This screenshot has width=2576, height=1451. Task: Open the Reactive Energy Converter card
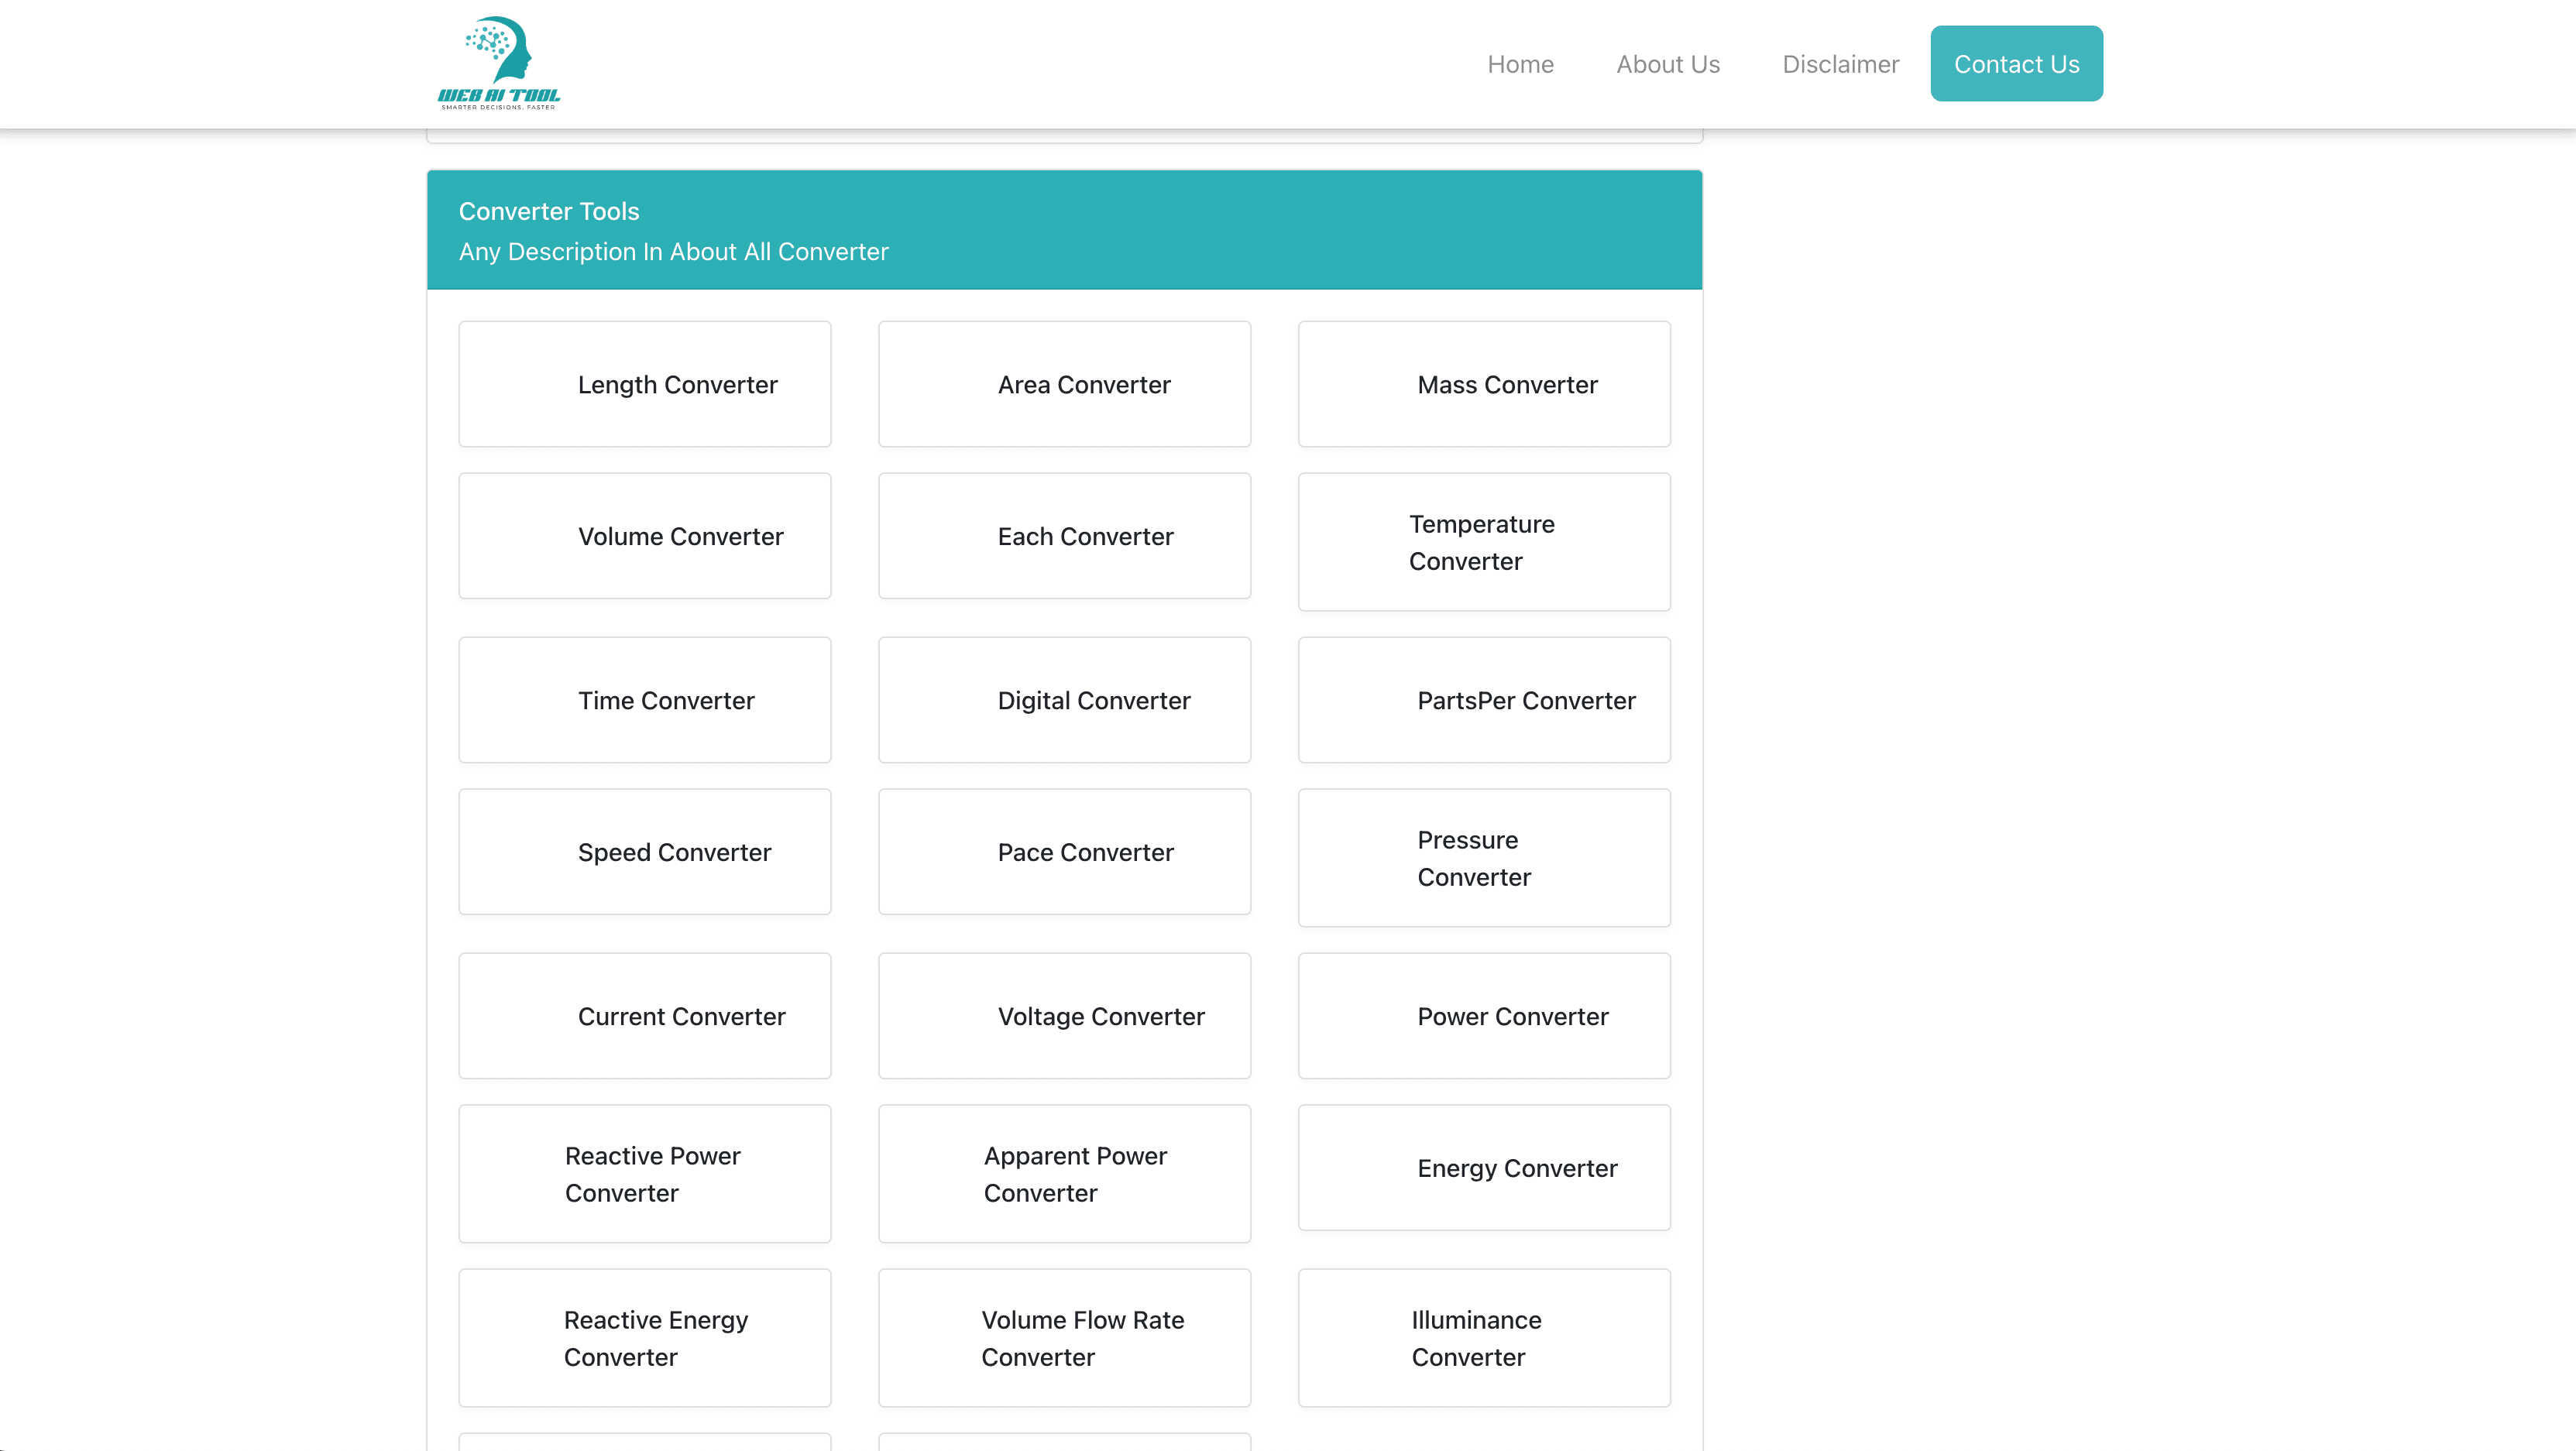click(645, 1338)
